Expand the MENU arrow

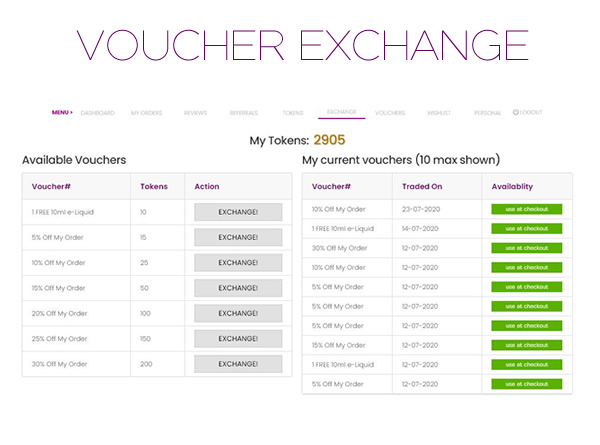[71, 112]
